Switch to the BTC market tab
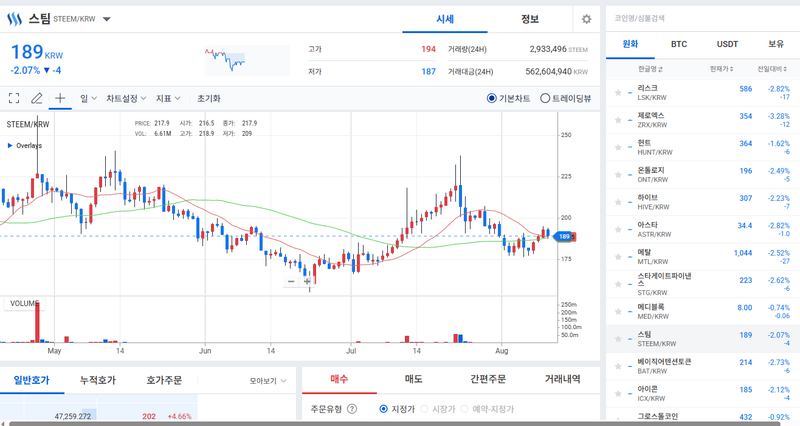Image resolution: width=800 pixels, height=426 pixels. coord(679,44)
